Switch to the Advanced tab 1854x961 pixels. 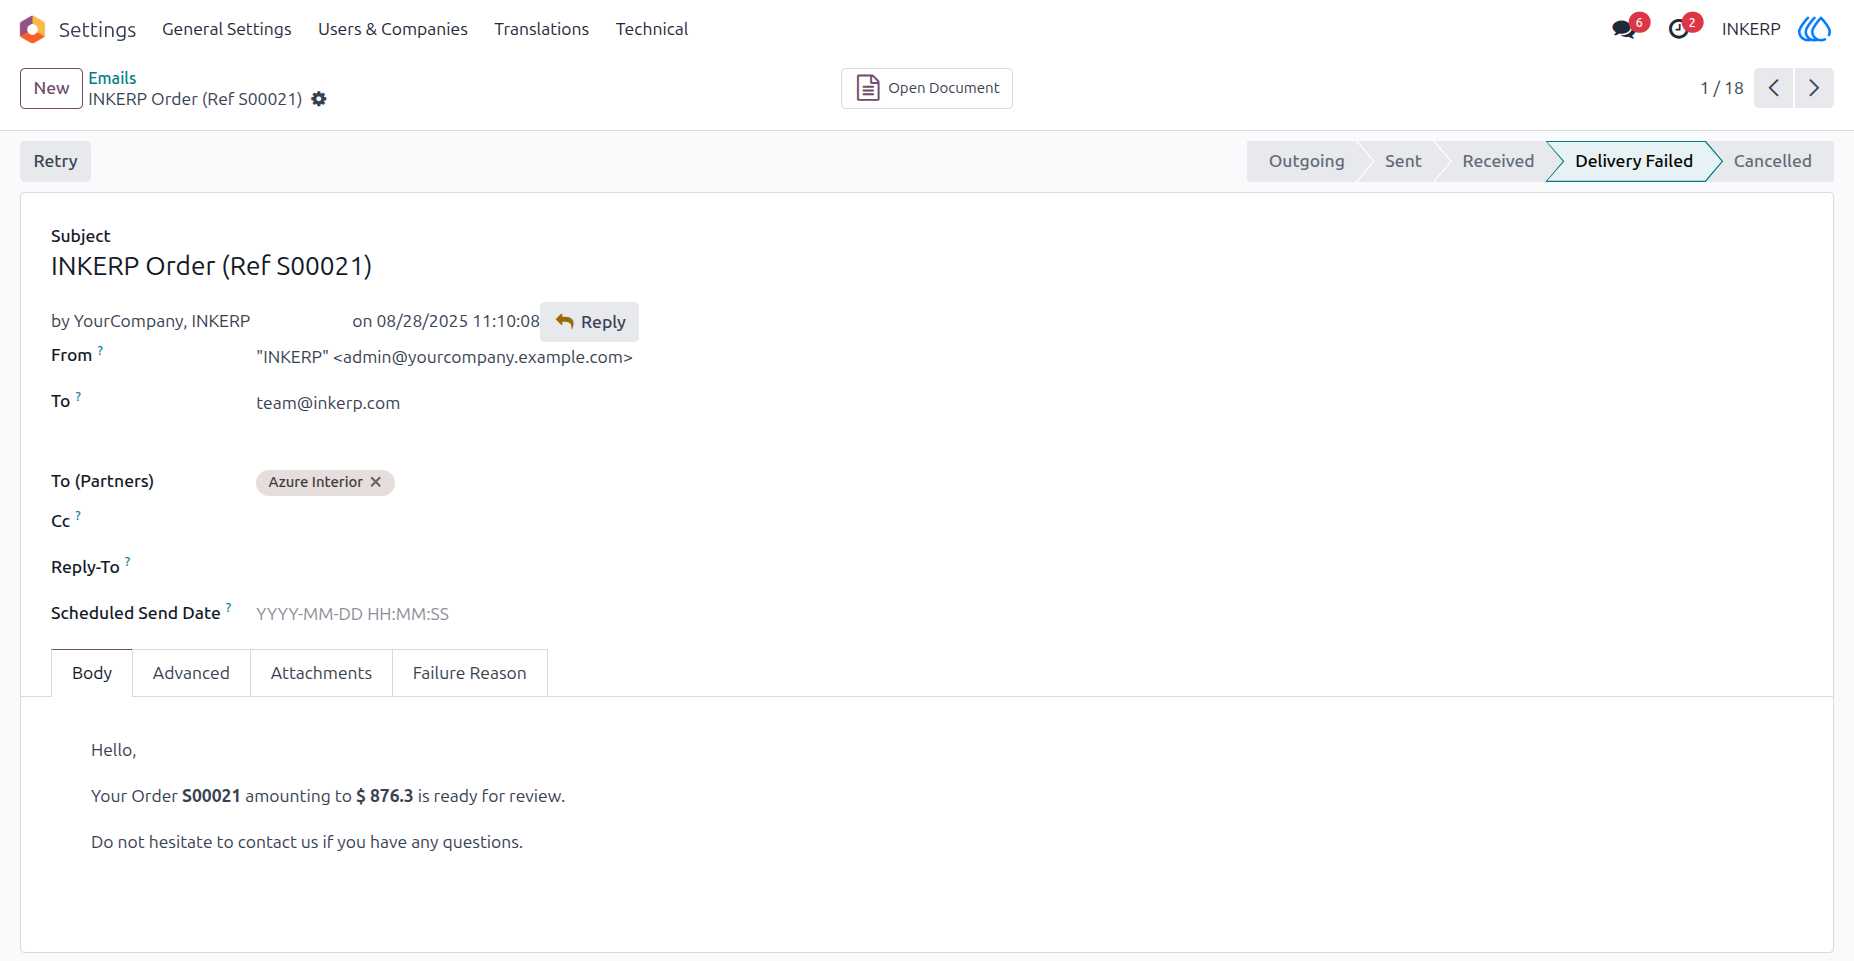[x=191, y=673]
